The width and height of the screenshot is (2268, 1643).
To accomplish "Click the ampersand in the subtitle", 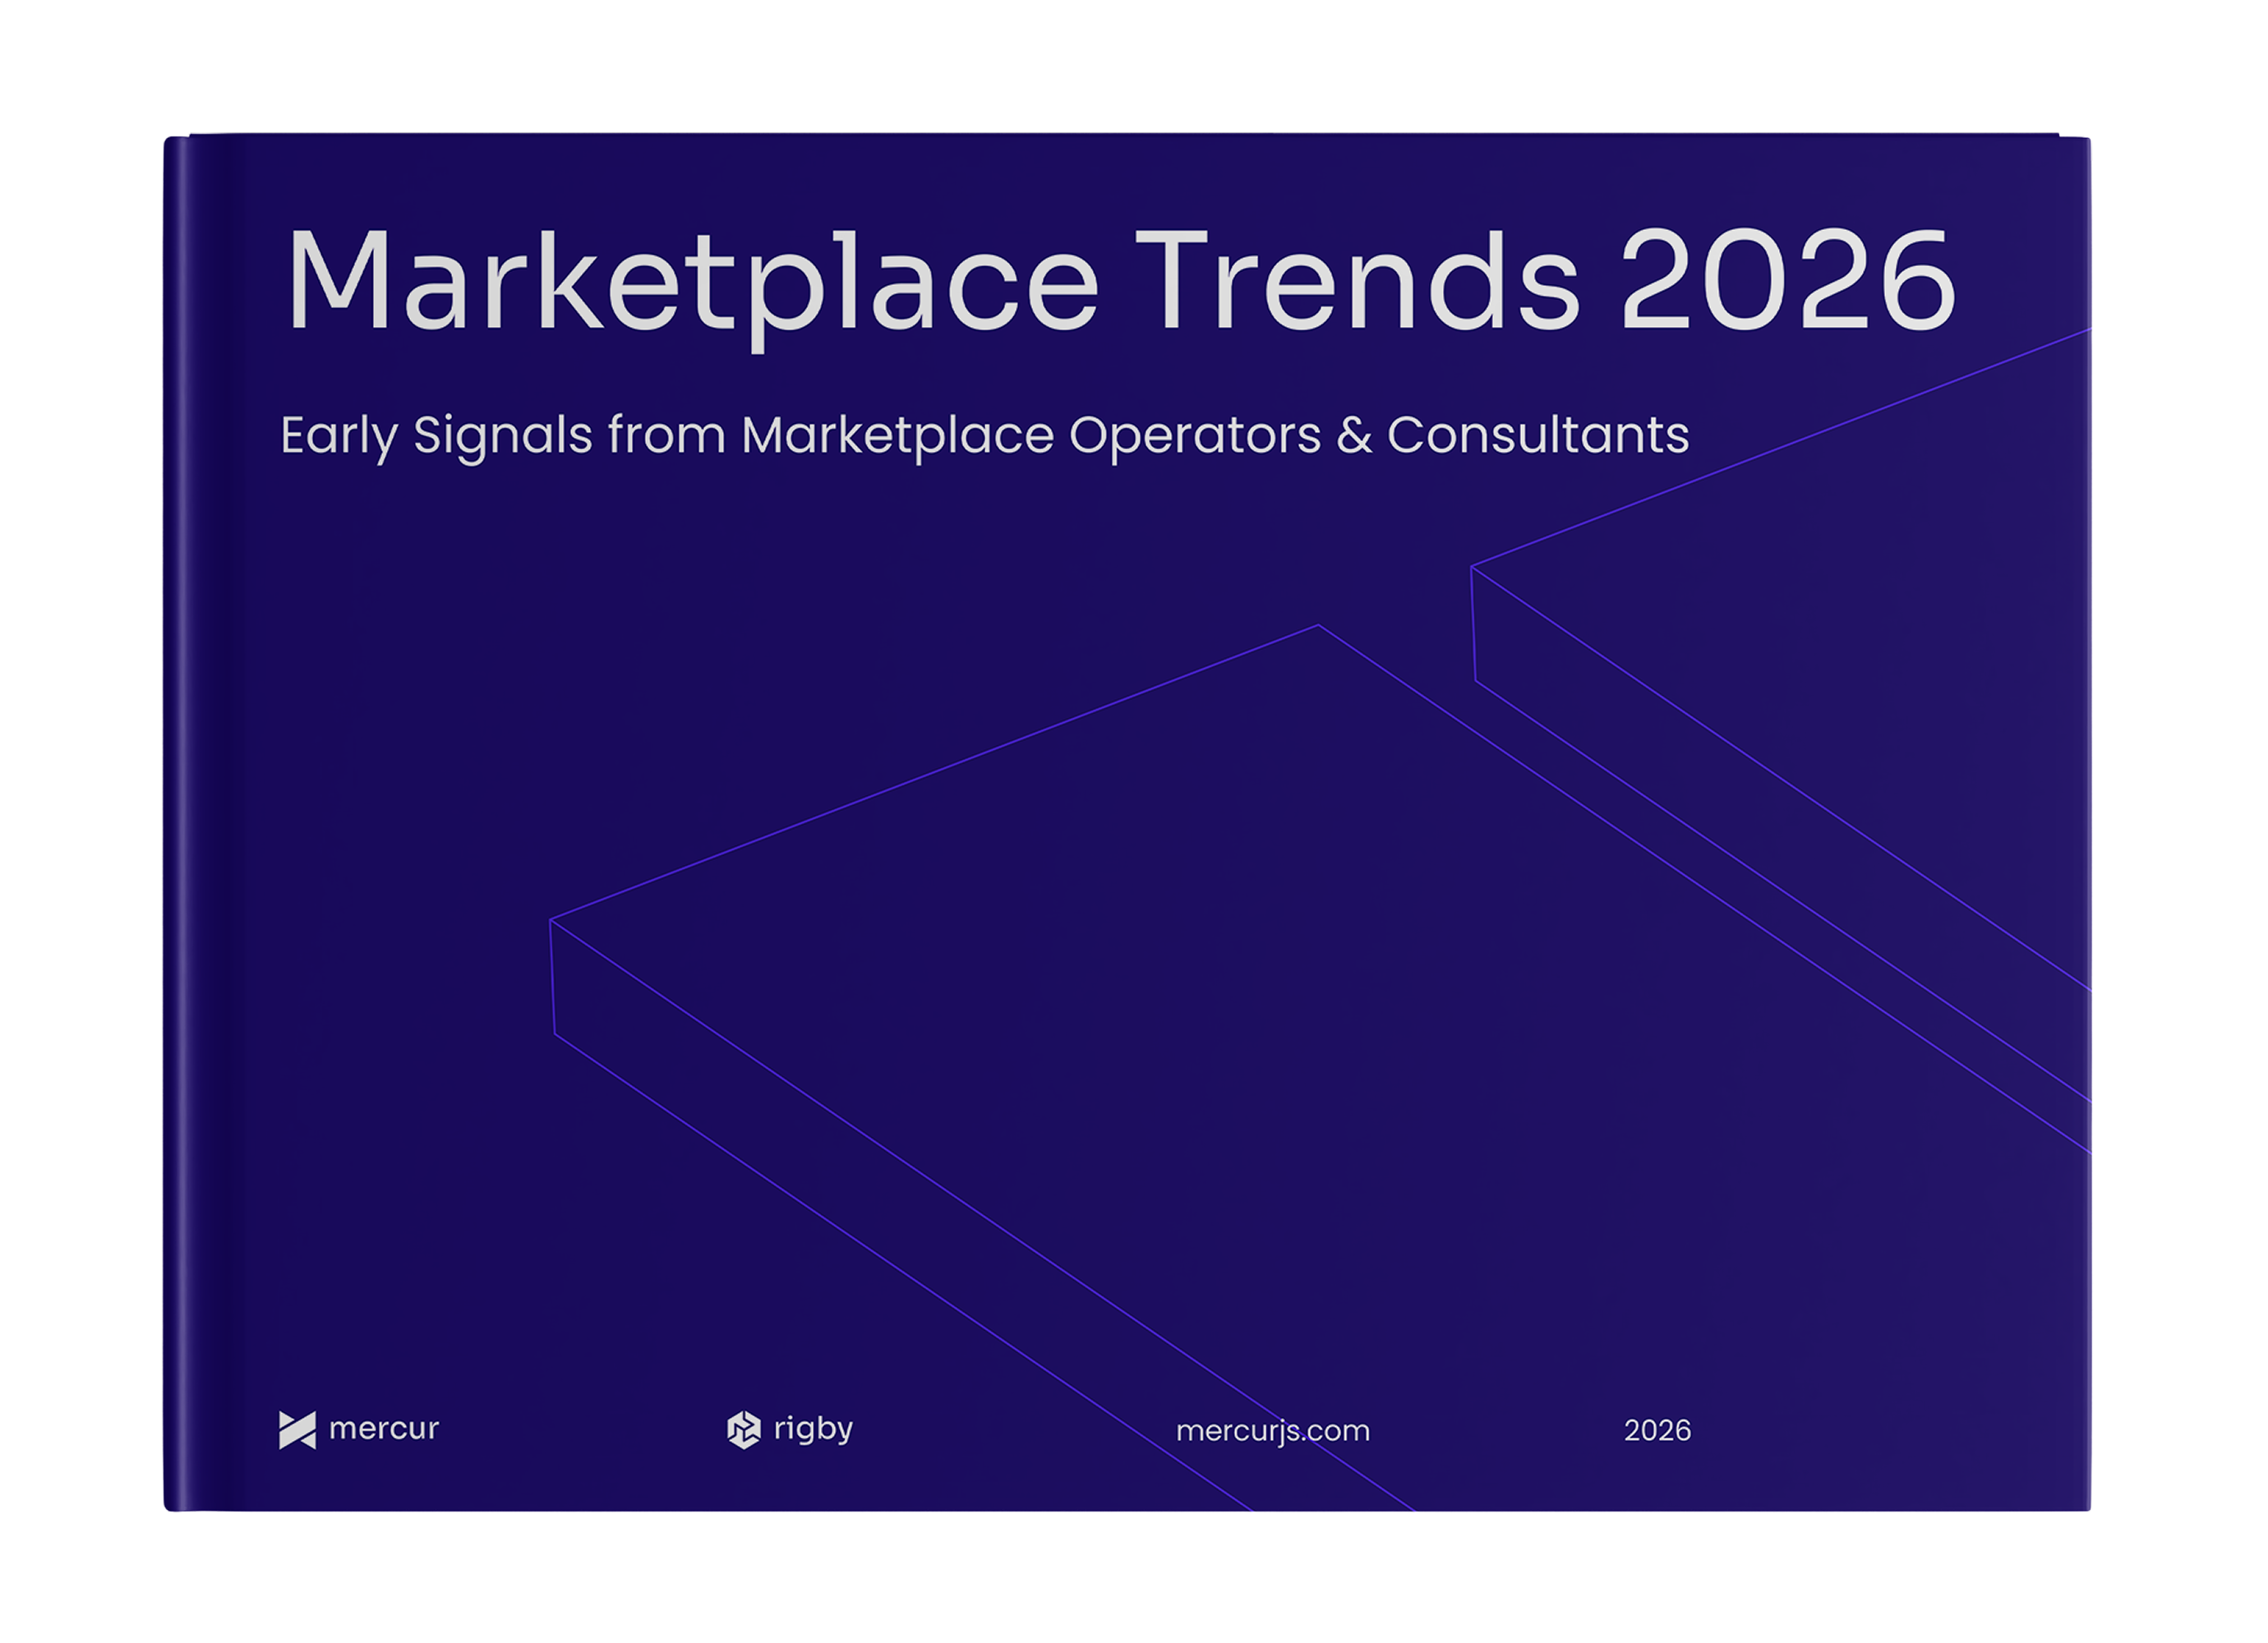I will tap(1353, 436).
